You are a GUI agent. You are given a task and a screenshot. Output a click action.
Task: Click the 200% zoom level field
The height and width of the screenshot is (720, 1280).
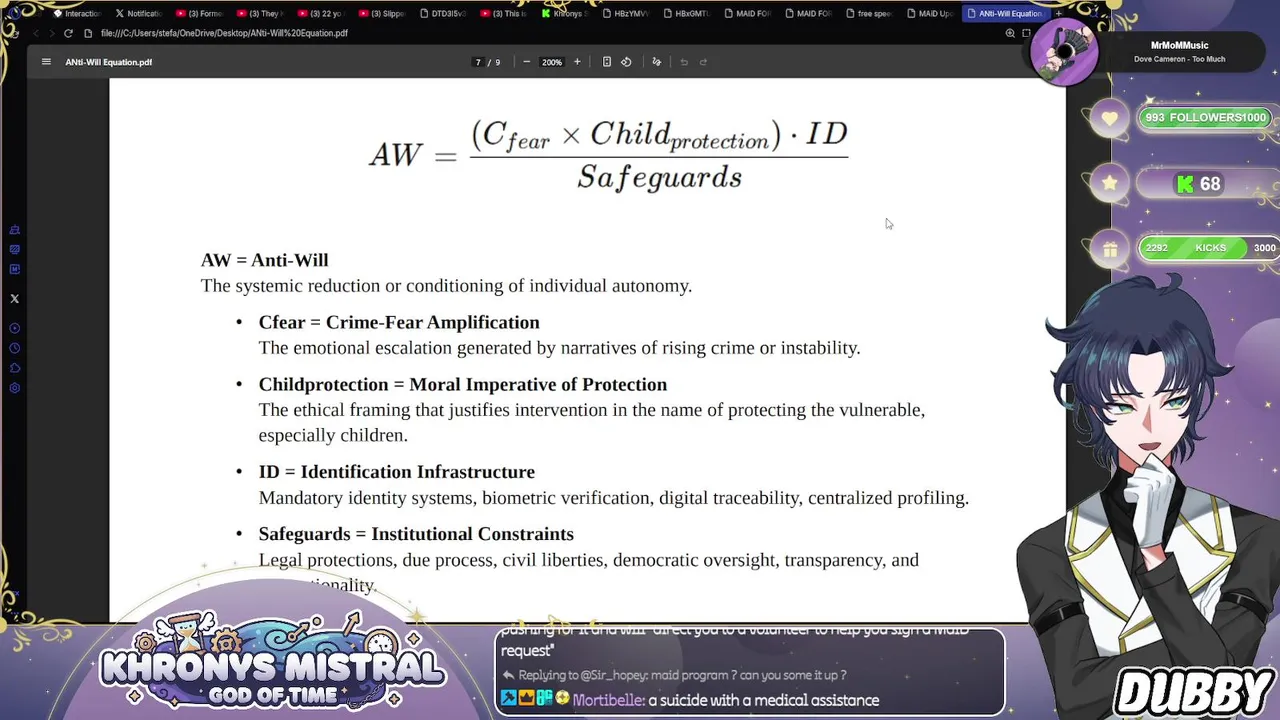(552, 62)
